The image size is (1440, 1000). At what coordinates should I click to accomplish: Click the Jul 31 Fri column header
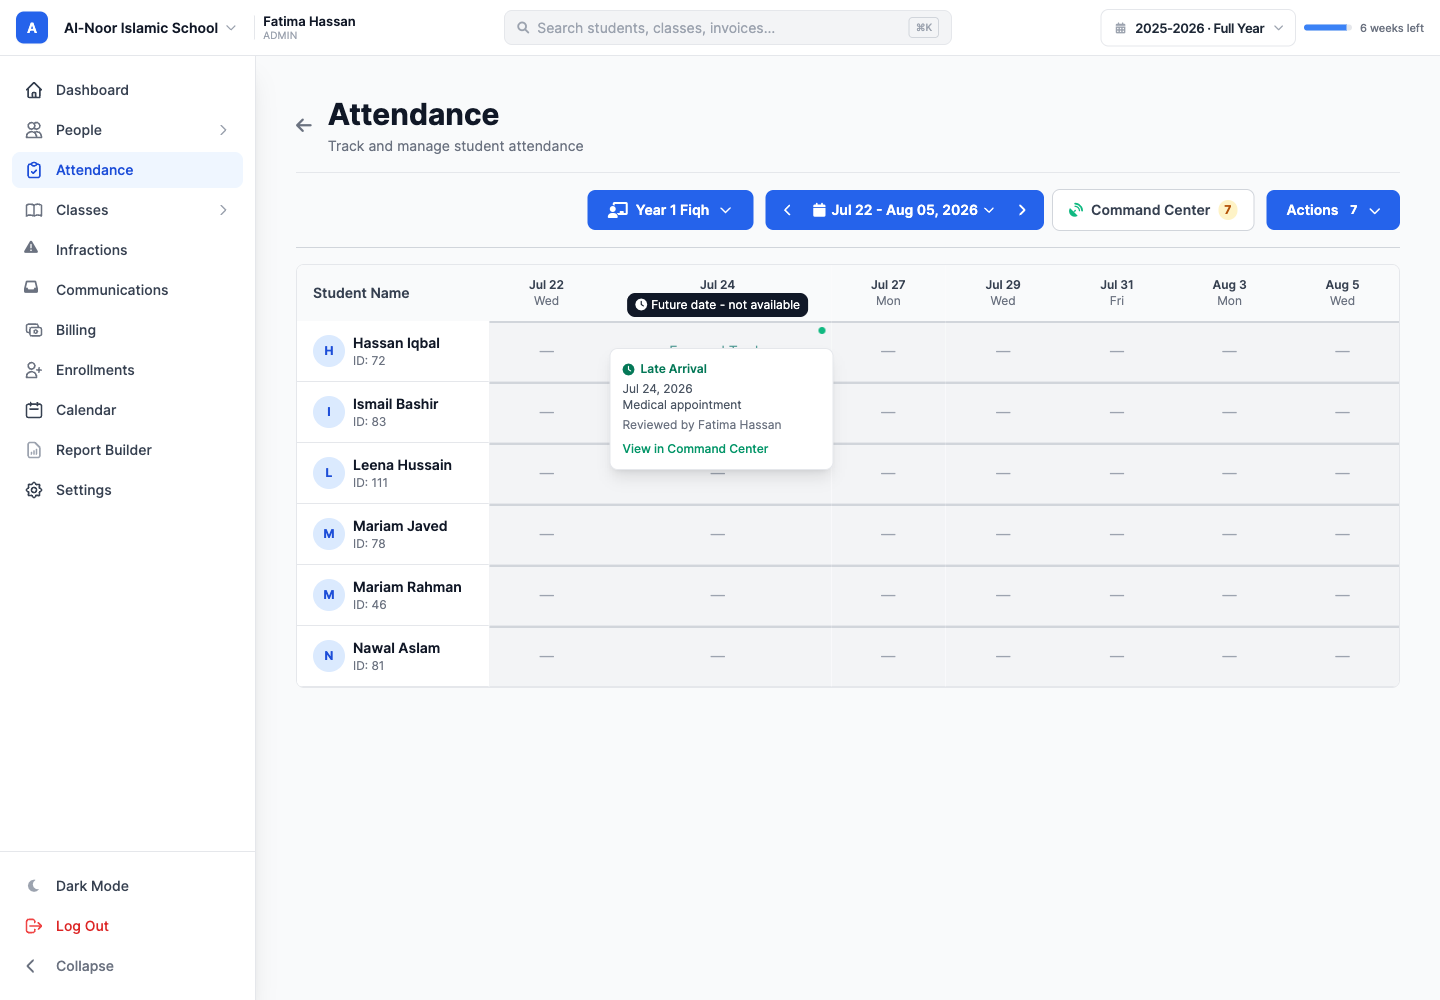point(1117,293)
